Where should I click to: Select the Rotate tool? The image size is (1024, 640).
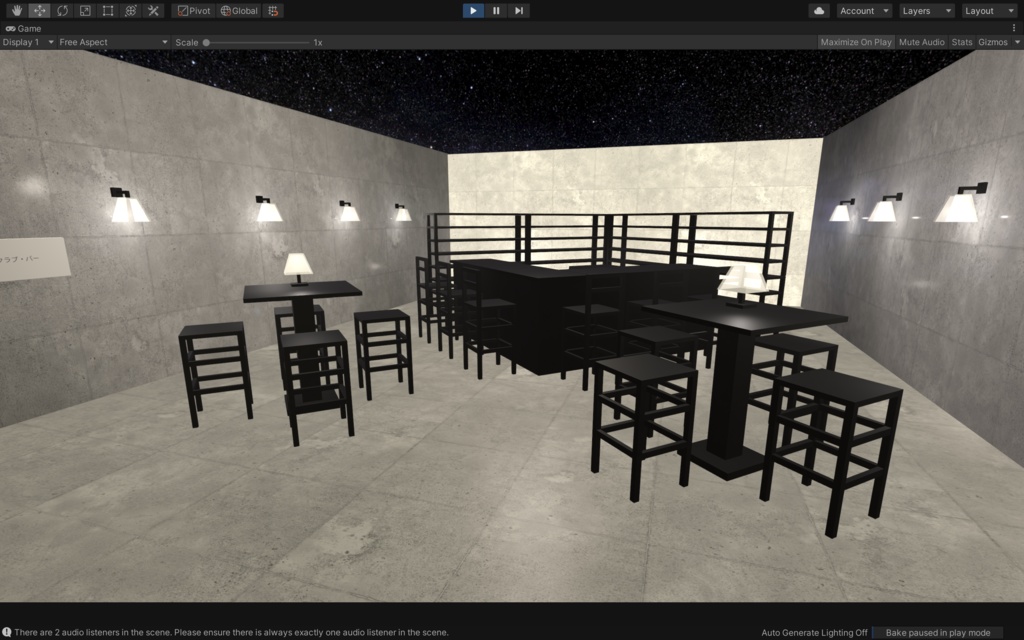pyautogui.click(x=62, y=10)
